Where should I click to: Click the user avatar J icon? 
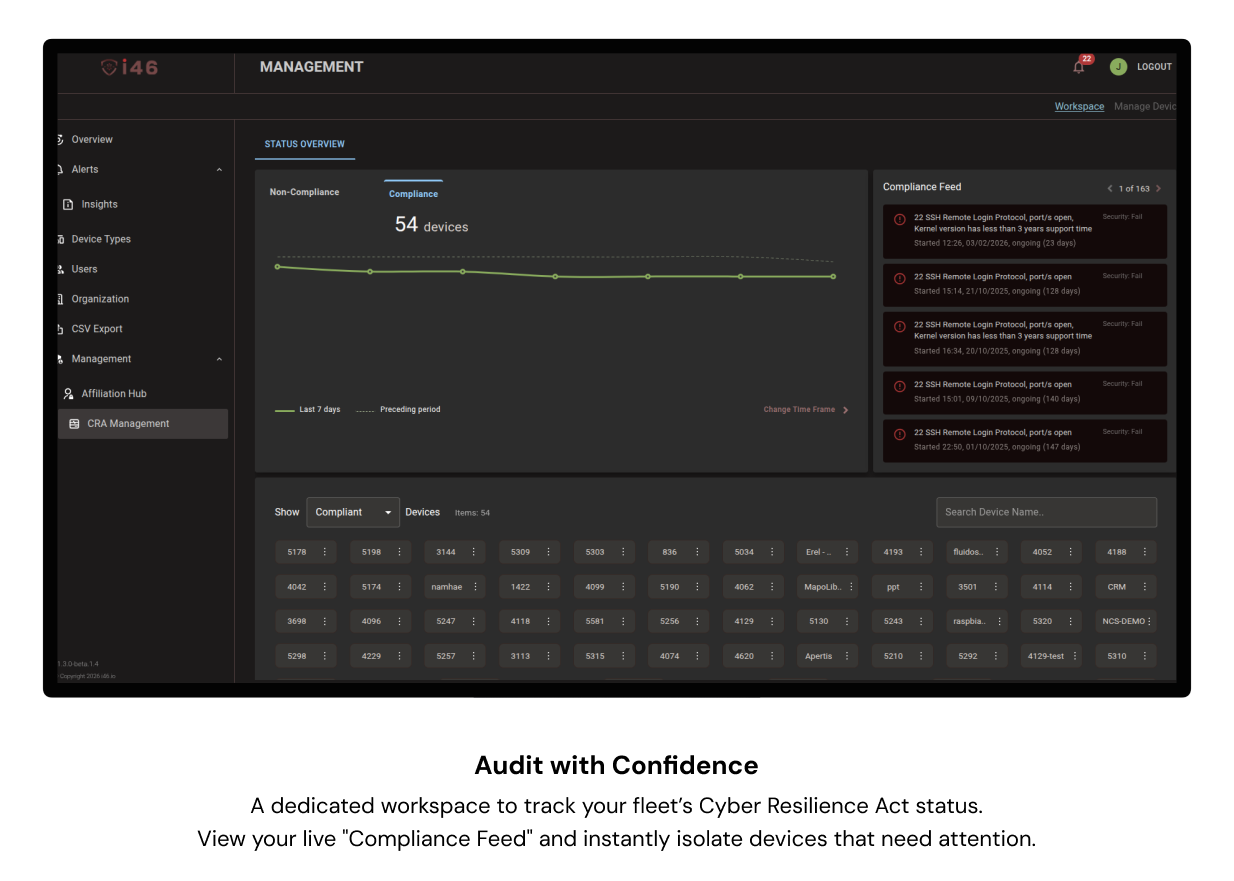1118,67
